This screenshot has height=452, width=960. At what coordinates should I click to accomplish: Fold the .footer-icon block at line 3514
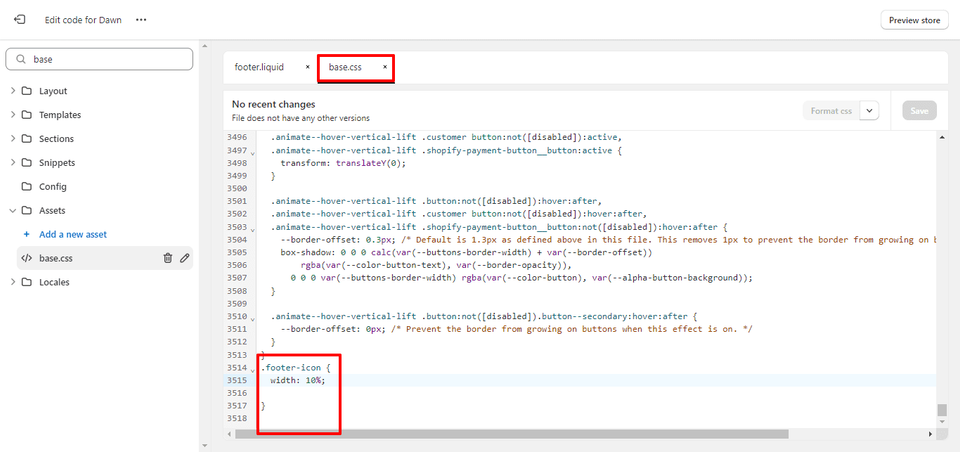pyautogui.click(x=253, y=369)
